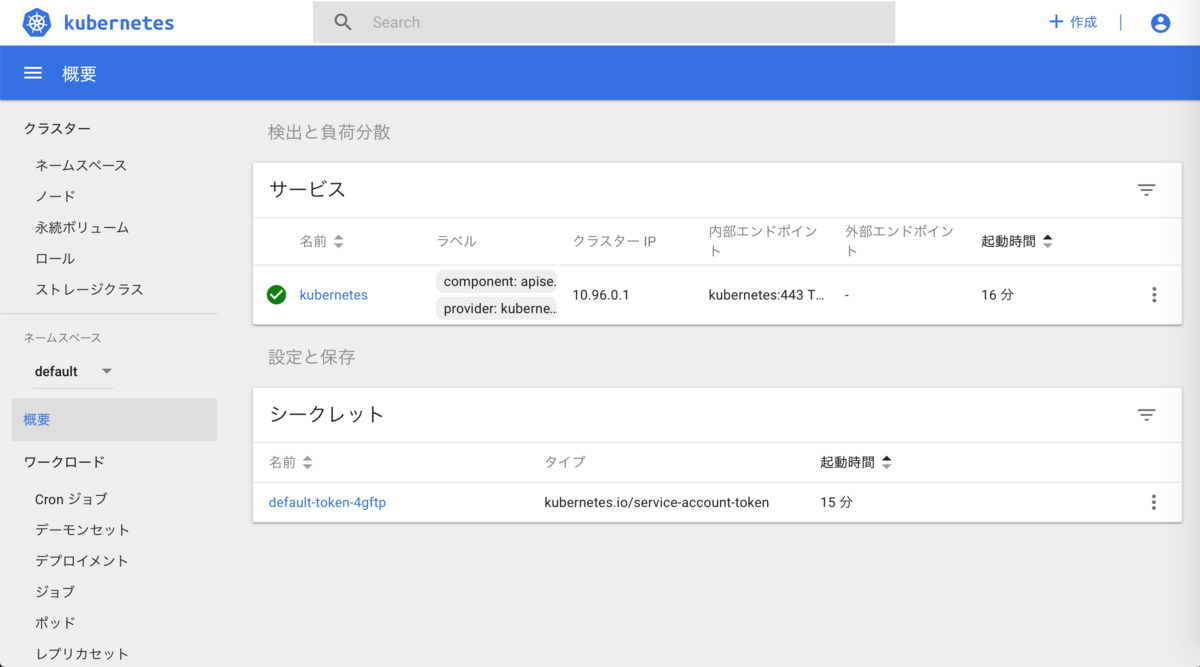Click the クラスター IP column header
This screenshot has width=1200, height=667.
tap(614, 241)
